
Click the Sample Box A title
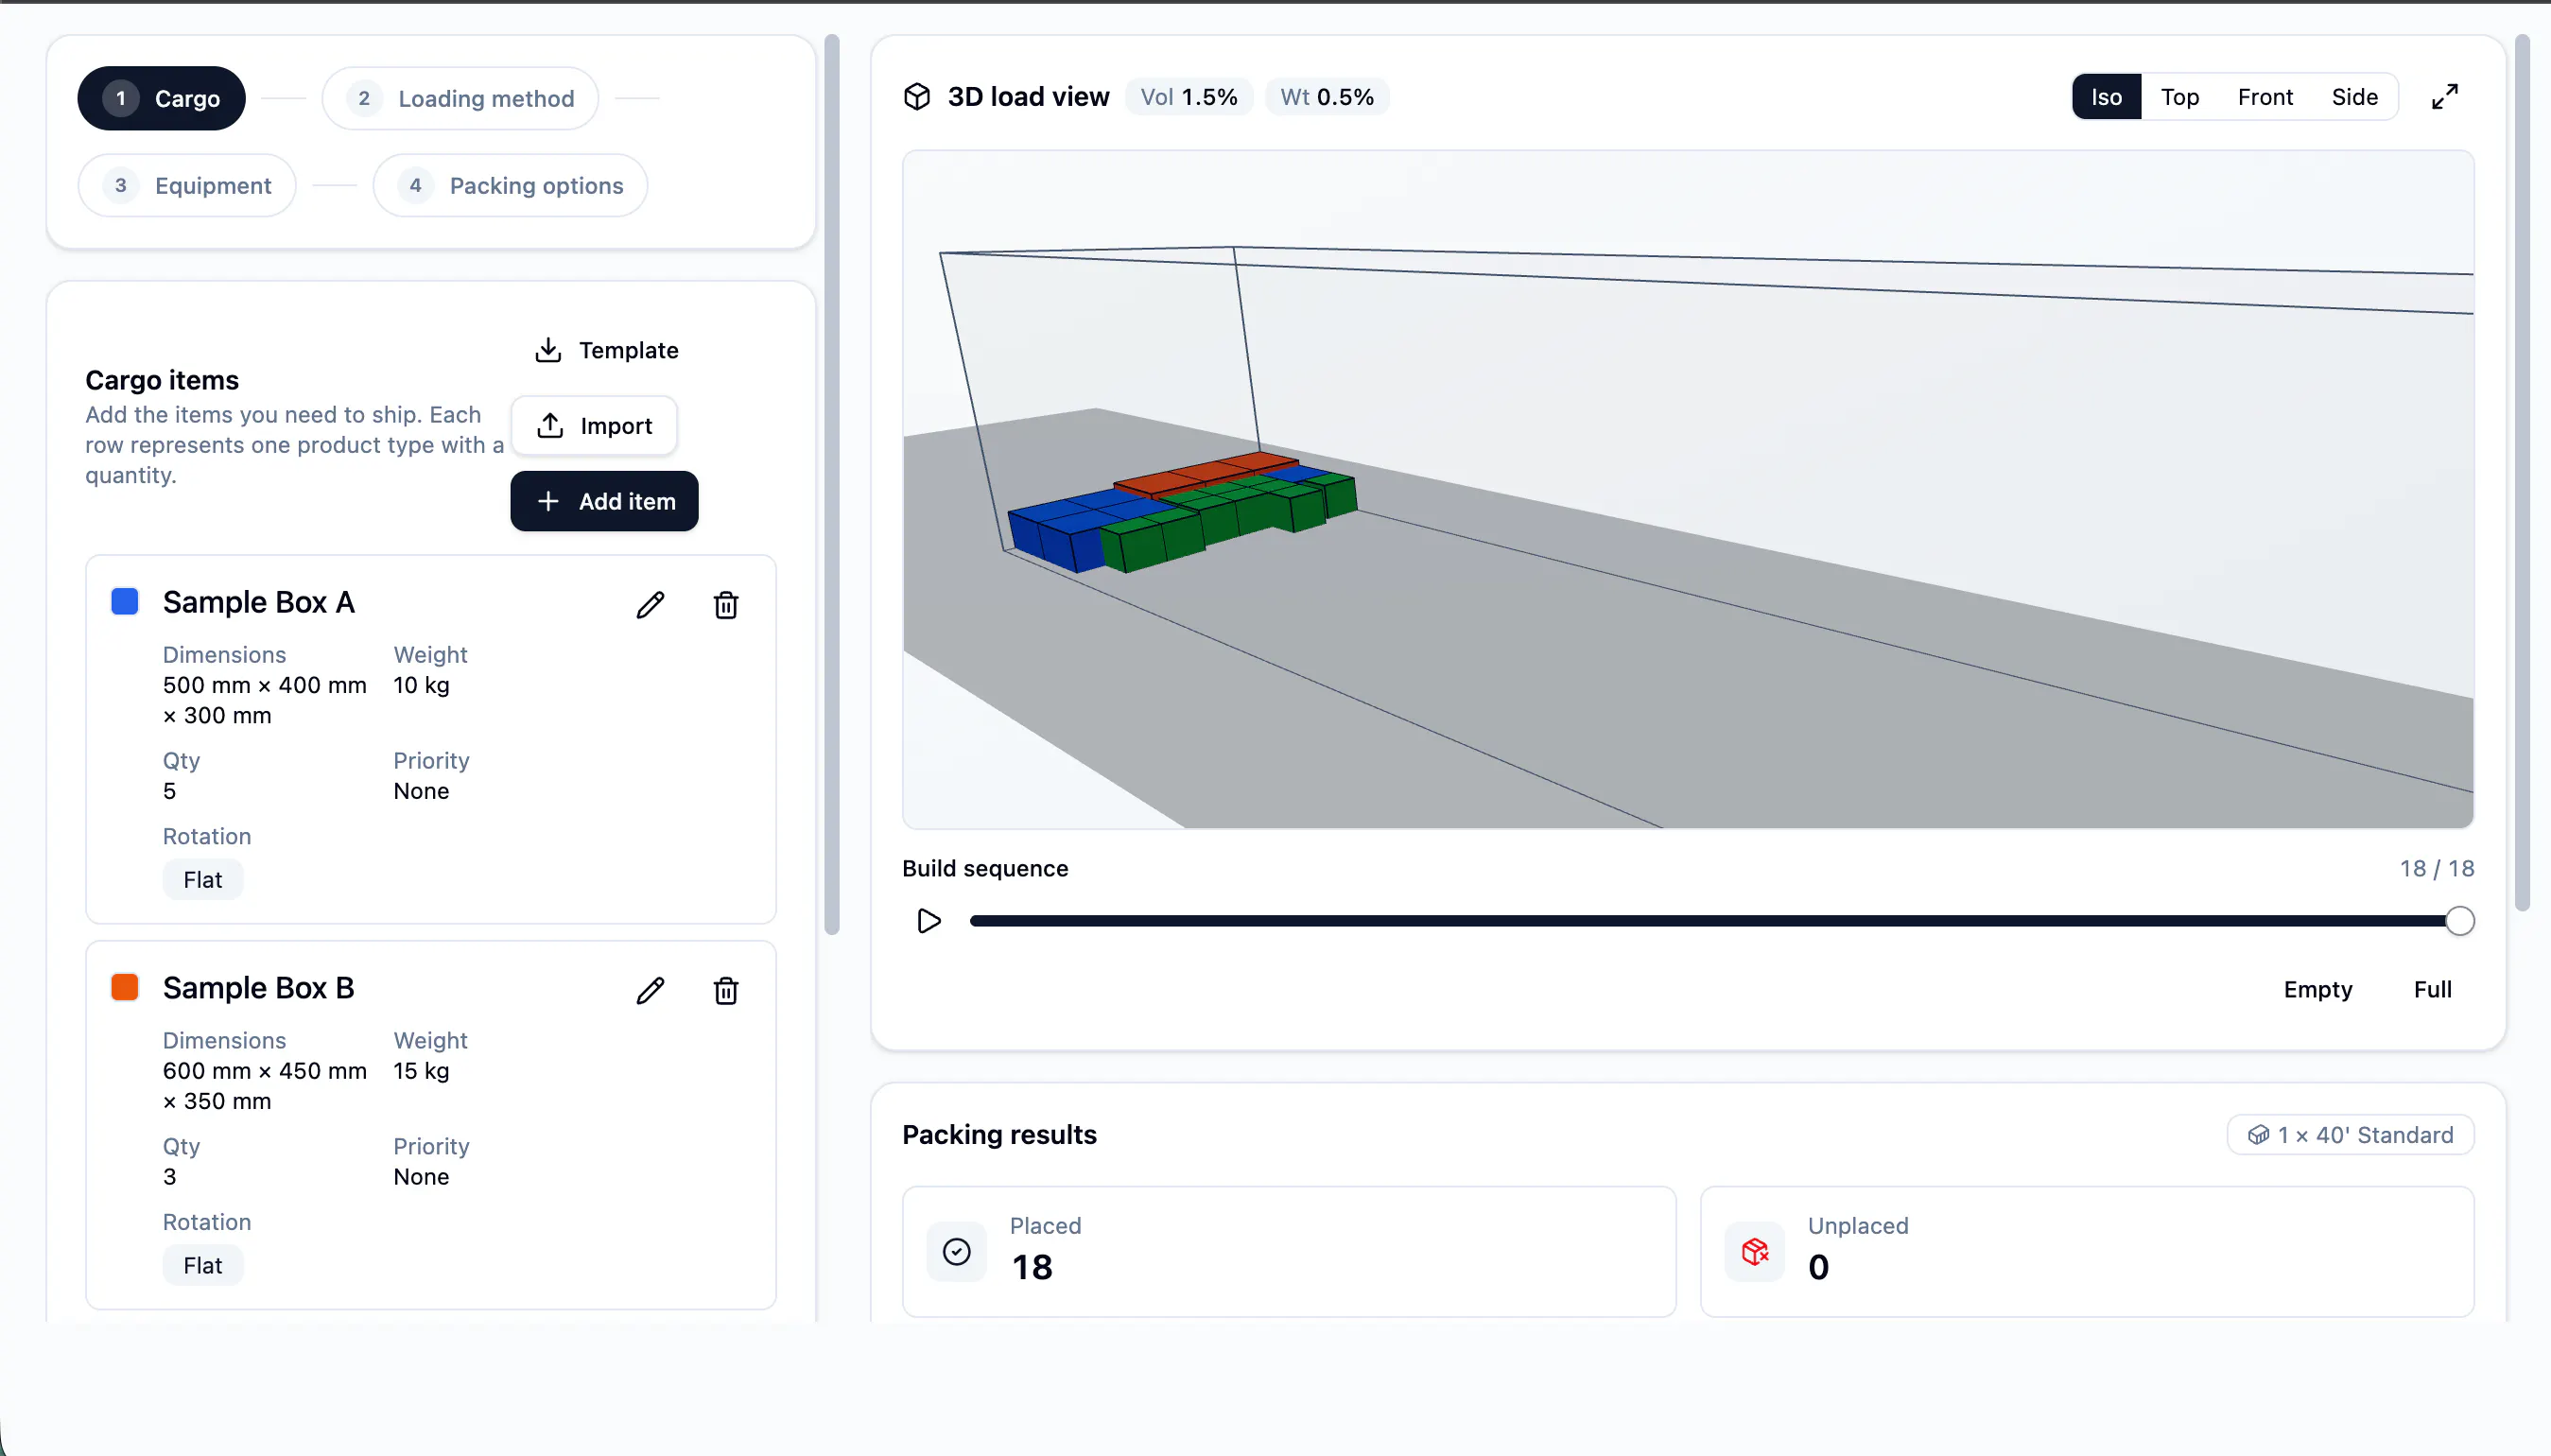[x=259, y=602]
